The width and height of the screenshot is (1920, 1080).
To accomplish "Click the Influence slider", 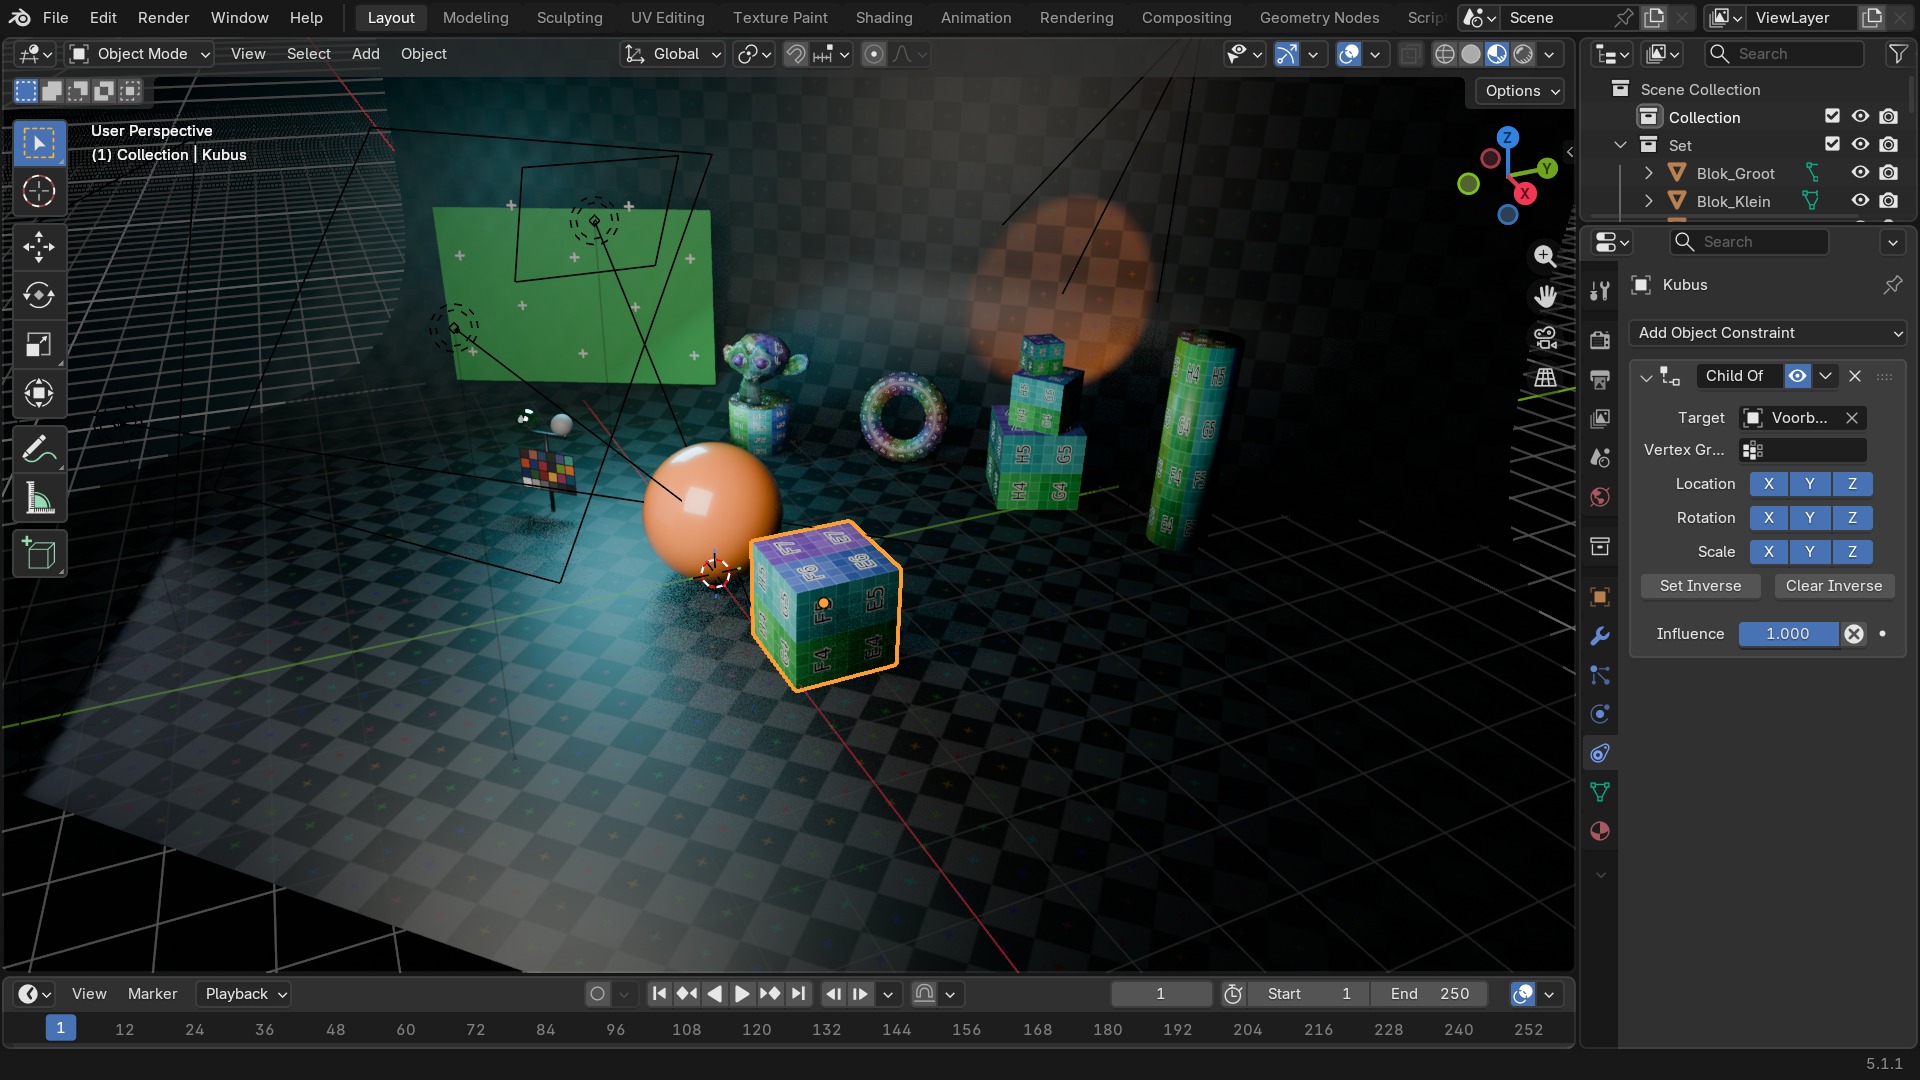I will tap(1788, 634).
